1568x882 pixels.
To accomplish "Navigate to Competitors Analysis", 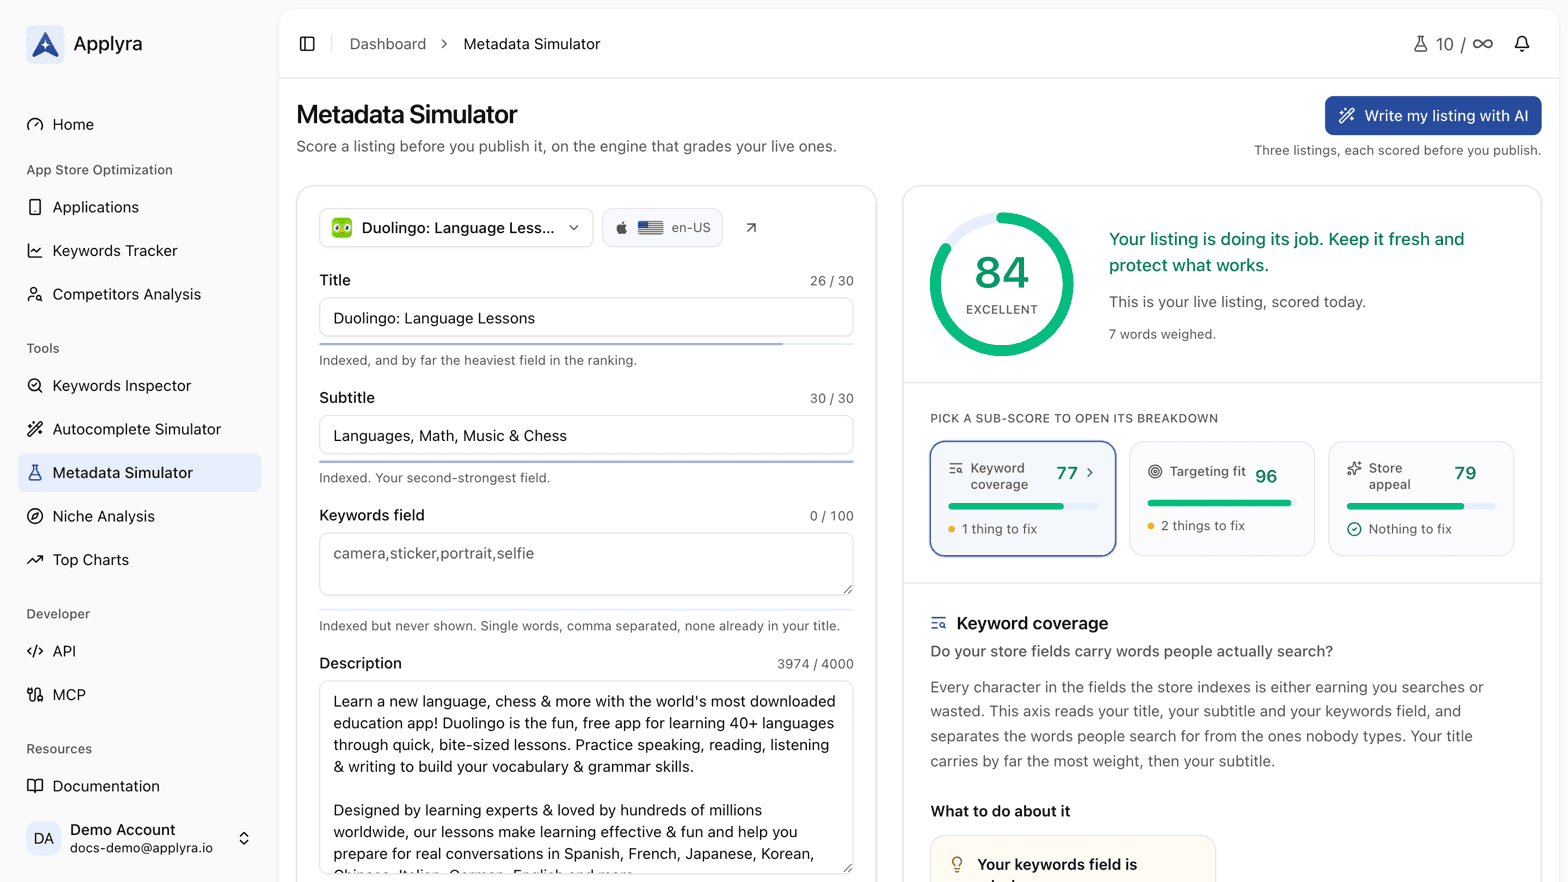I will [x=140, y=294].
